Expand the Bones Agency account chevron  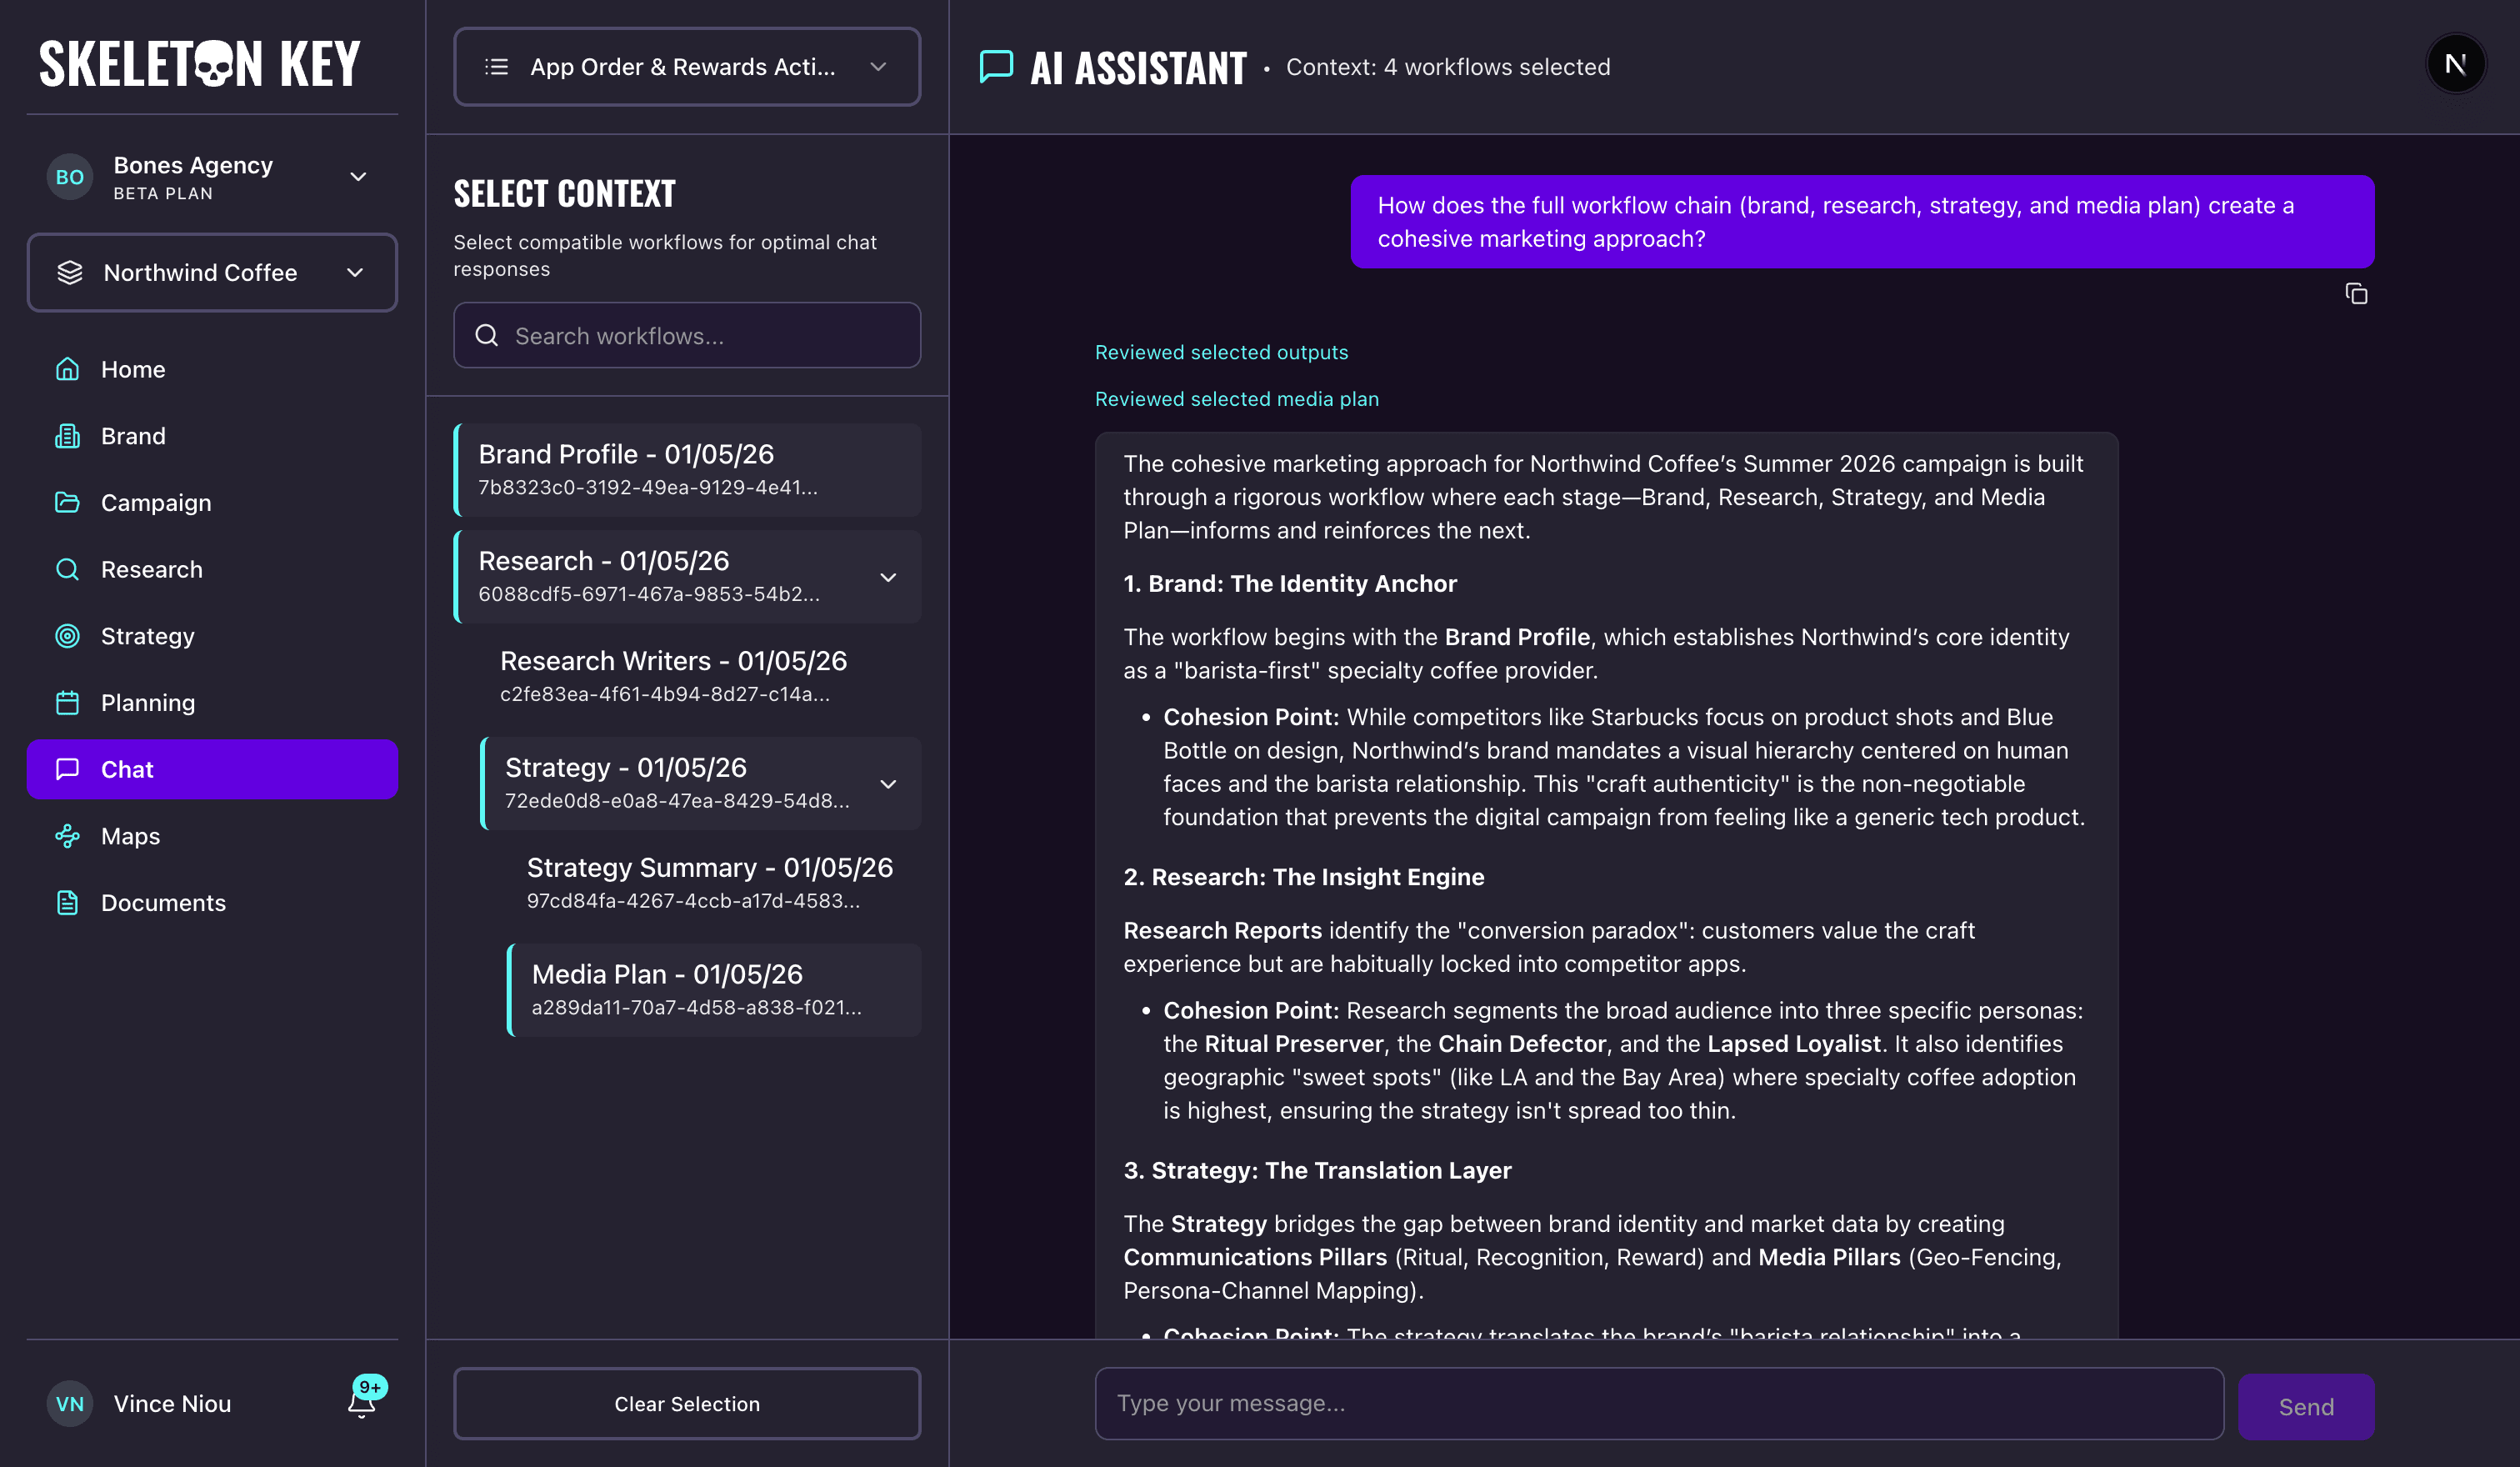358,177
